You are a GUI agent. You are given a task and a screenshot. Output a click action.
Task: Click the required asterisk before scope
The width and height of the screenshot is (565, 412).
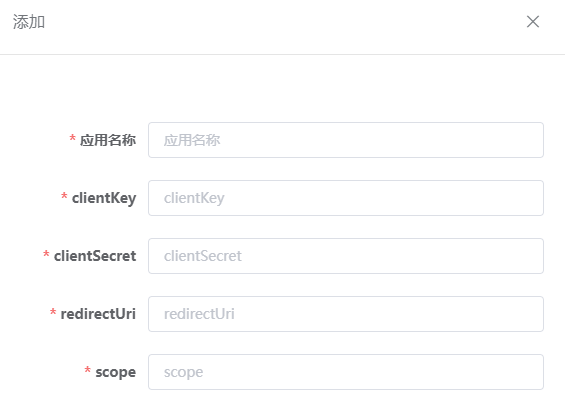[x=88, y=371]
